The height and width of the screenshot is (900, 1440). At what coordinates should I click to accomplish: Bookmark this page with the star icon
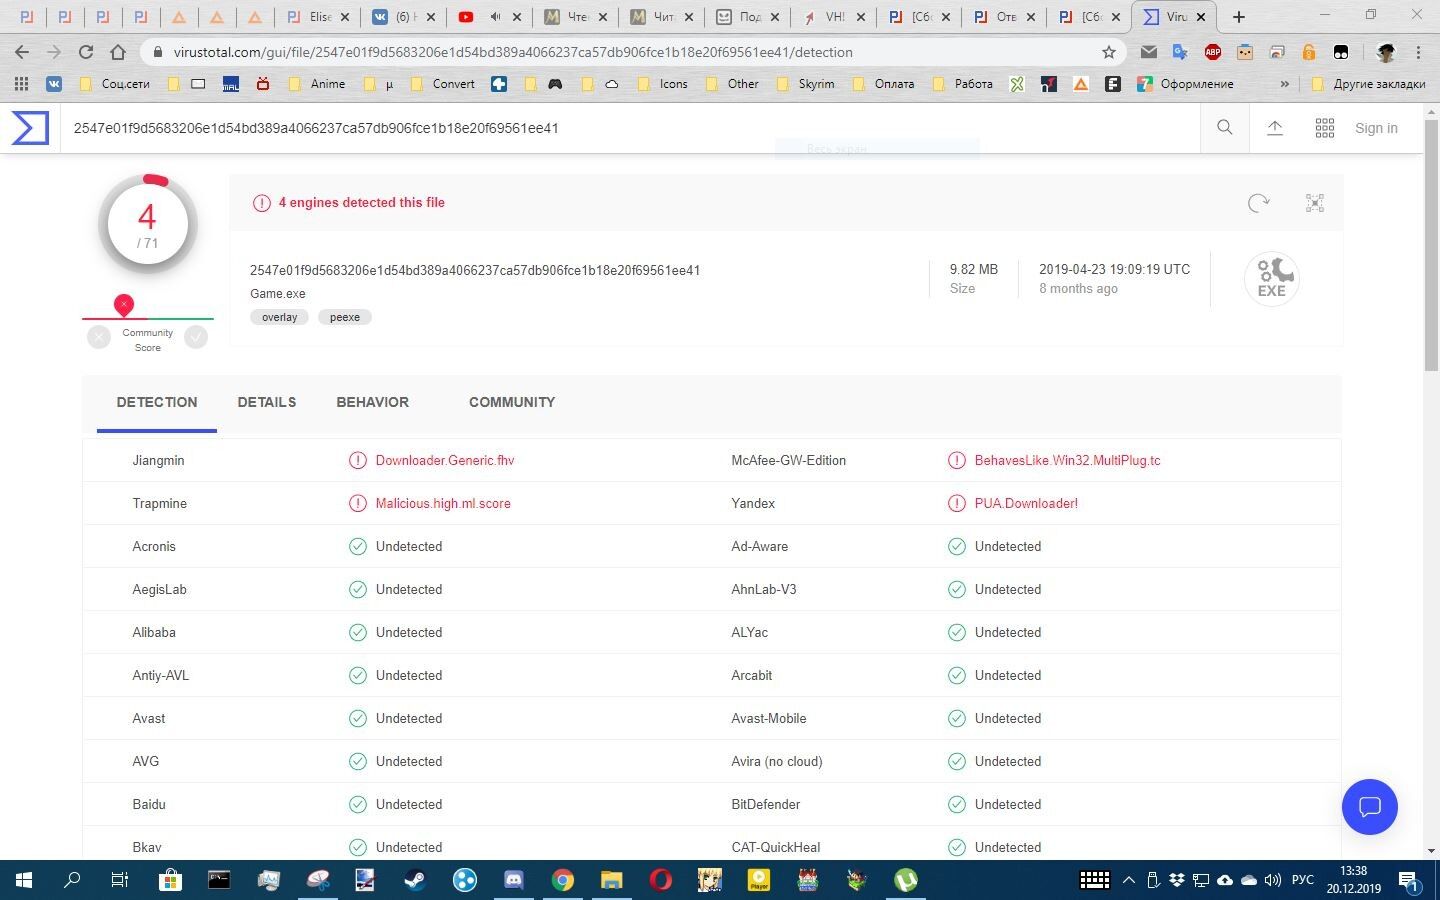point(1108,52)
